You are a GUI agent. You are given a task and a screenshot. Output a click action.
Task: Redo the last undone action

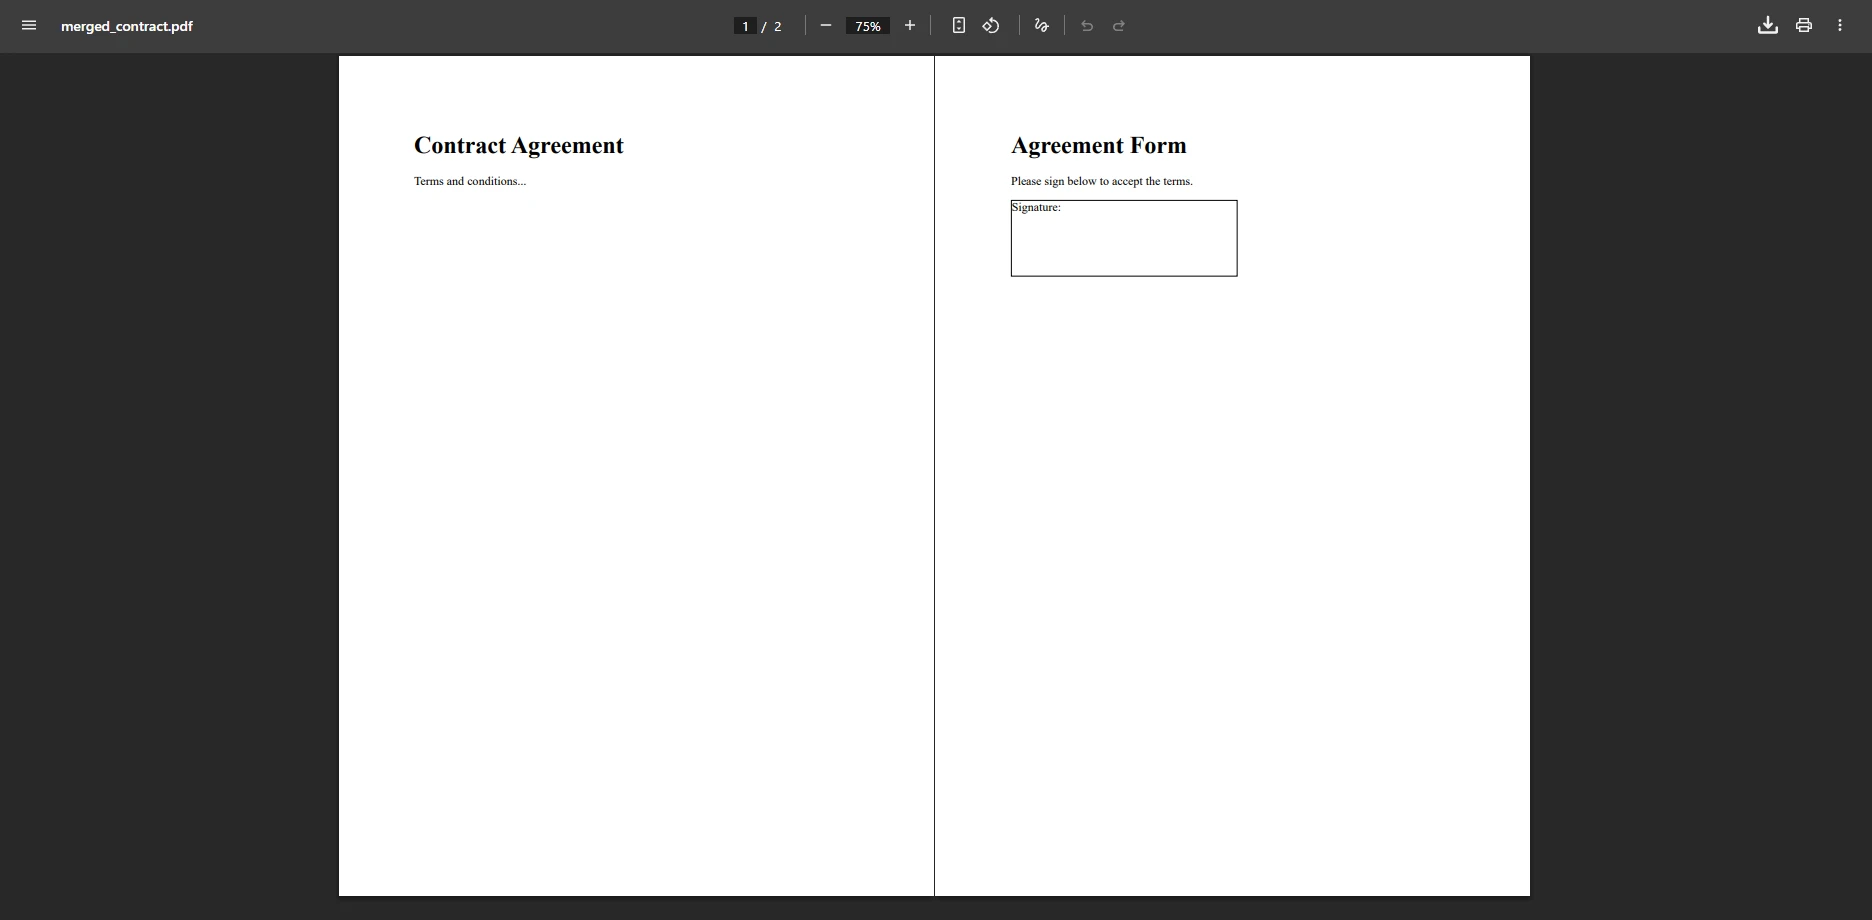1119,26
